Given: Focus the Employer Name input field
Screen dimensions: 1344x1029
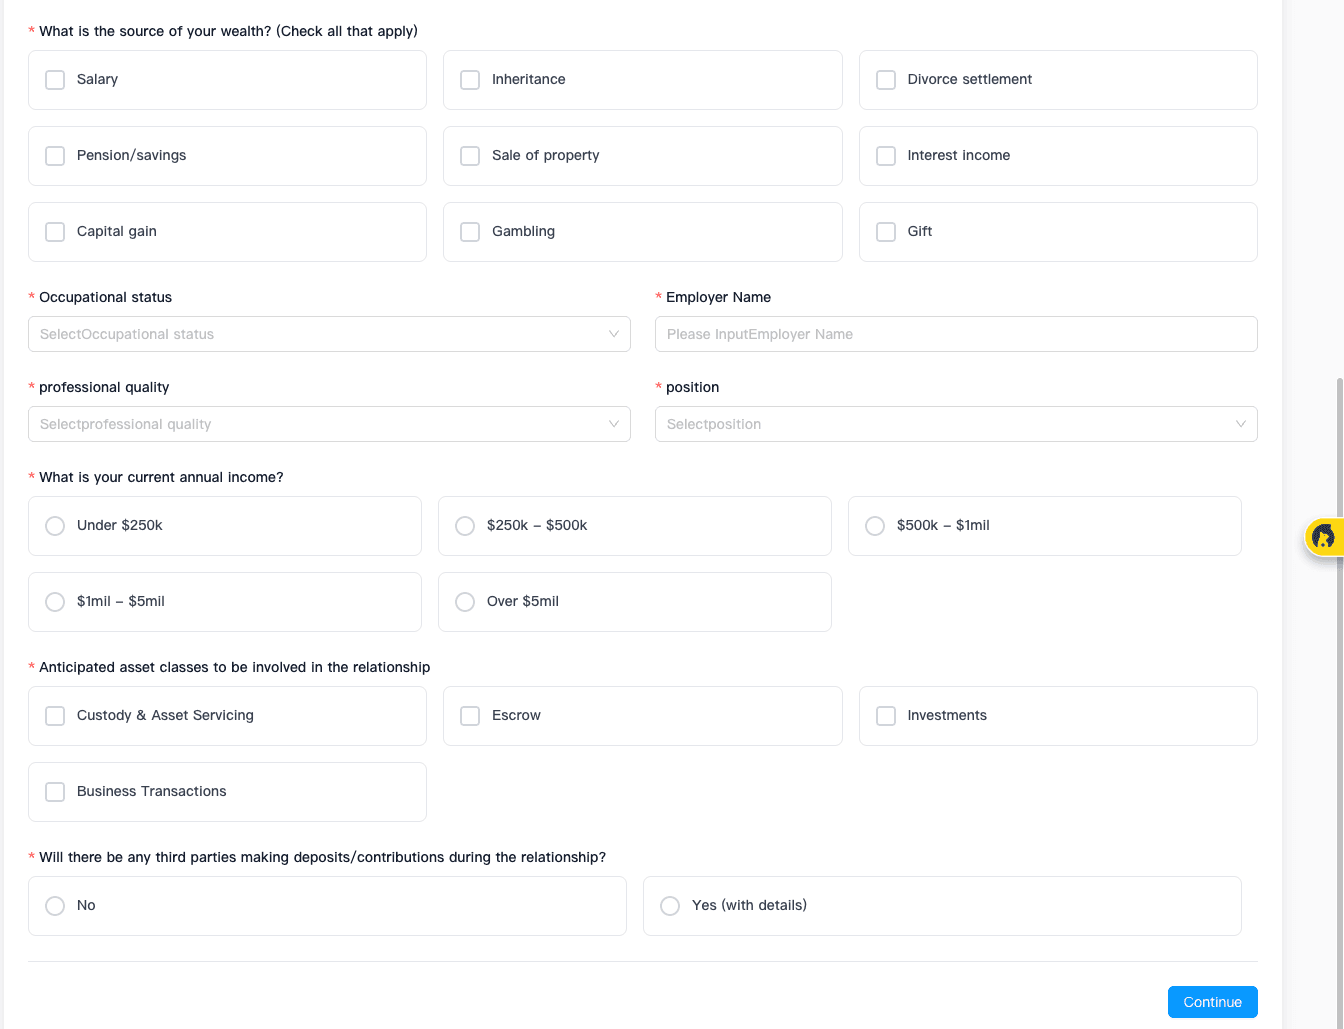Looking at the screenshot, I should [956, 334].
